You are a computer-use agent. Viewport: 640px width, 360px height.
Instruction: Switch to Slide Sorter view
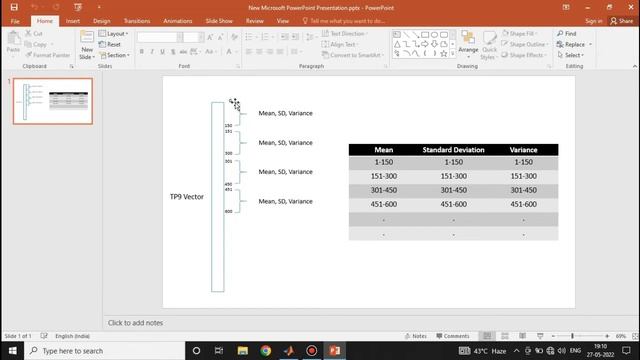tap(505, 336)
